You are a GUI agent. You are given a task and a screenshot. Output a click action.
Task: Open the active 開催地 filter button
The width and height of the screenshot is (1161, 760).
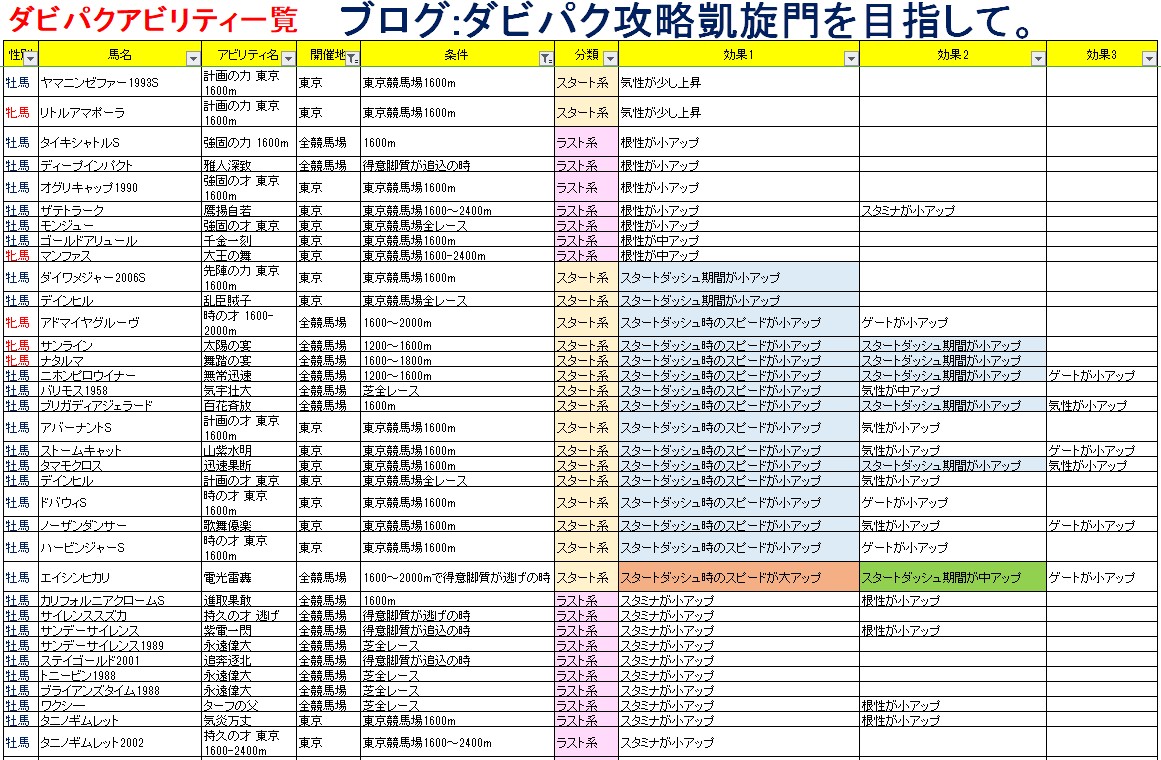(352, 58)
